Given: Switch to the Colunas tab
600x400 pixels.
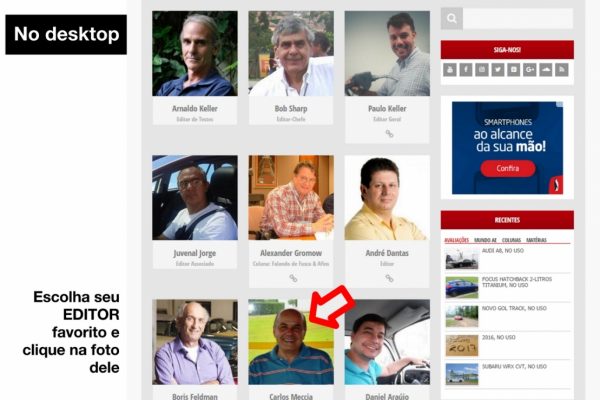Looking at the screenshot, I should pos(511,240).
